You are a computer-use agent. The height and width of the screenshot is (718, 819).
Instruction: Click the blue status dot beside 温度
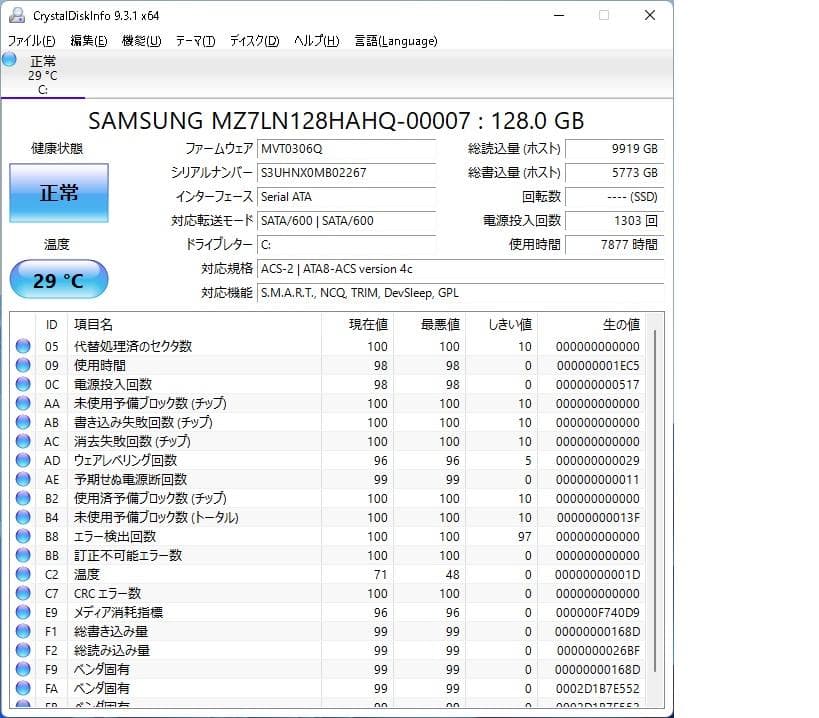22,574
